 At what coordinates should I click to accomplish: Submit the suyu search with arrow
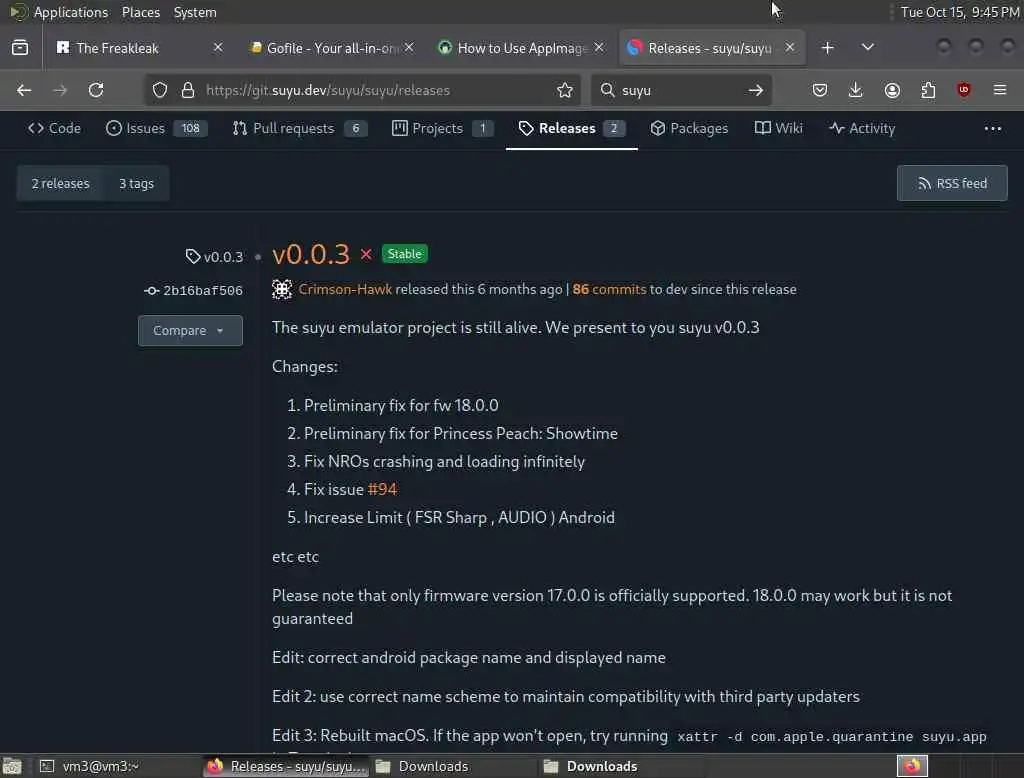click(x=756, y=90)
